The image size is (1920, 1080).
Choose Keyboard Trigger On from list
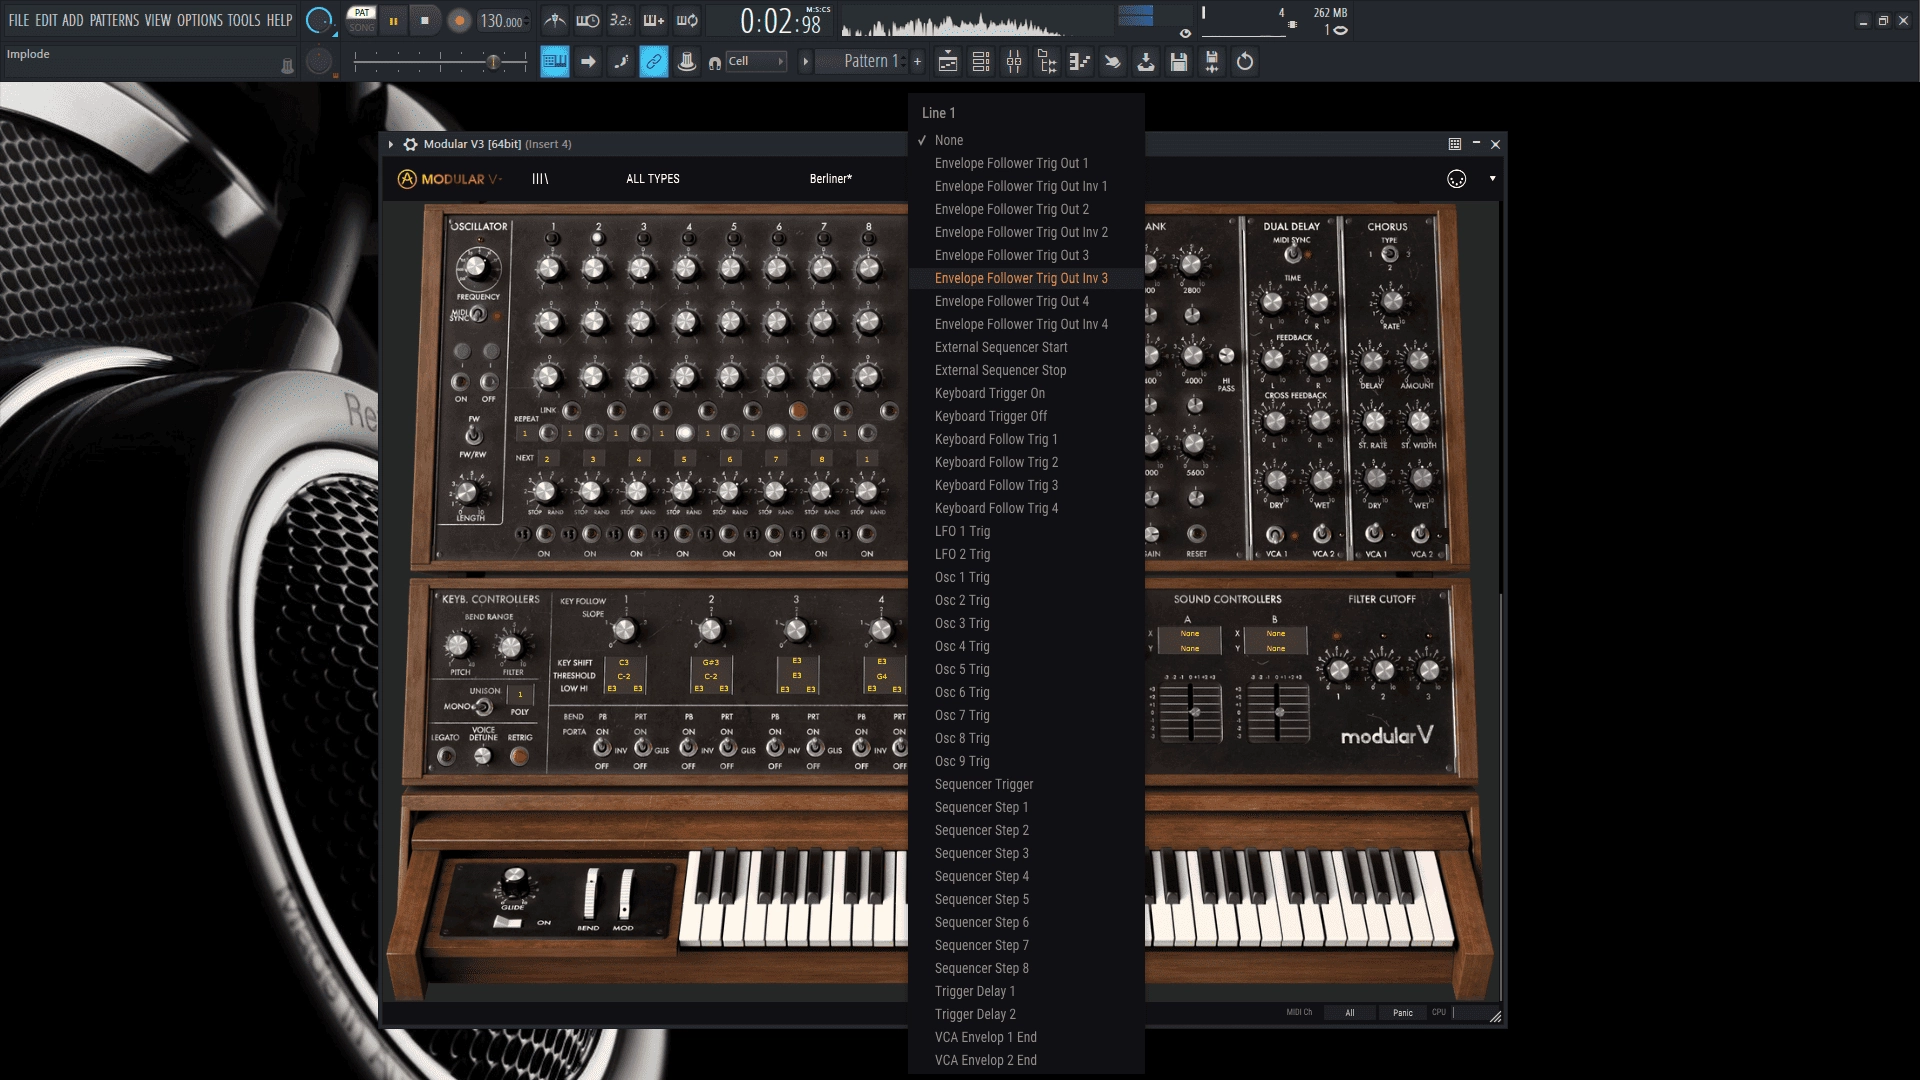[x=1026, y=393]
